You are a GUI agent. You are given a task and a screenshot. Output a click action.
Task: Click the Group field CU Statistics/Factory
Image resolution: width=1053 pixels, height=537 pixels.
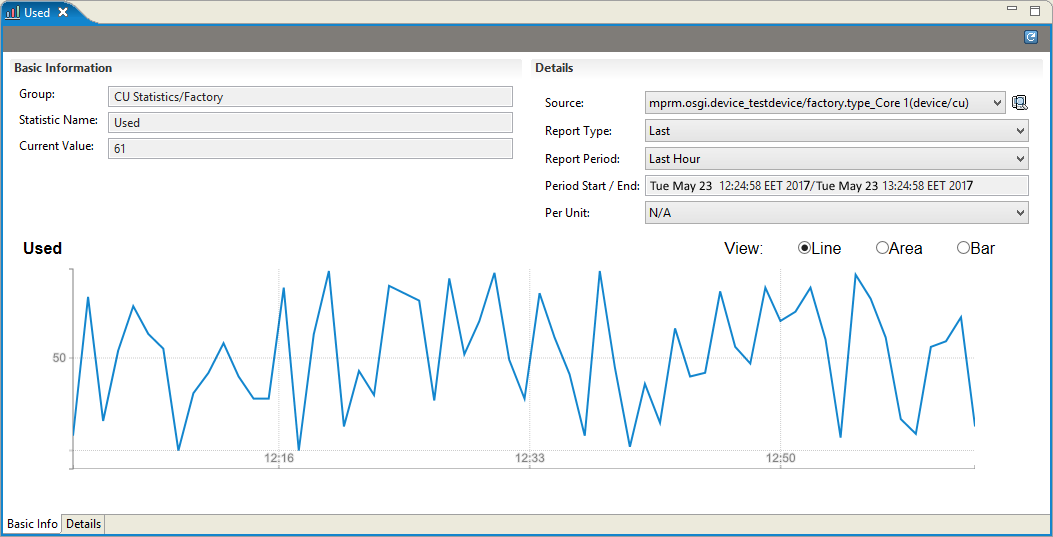pos(310,97)
